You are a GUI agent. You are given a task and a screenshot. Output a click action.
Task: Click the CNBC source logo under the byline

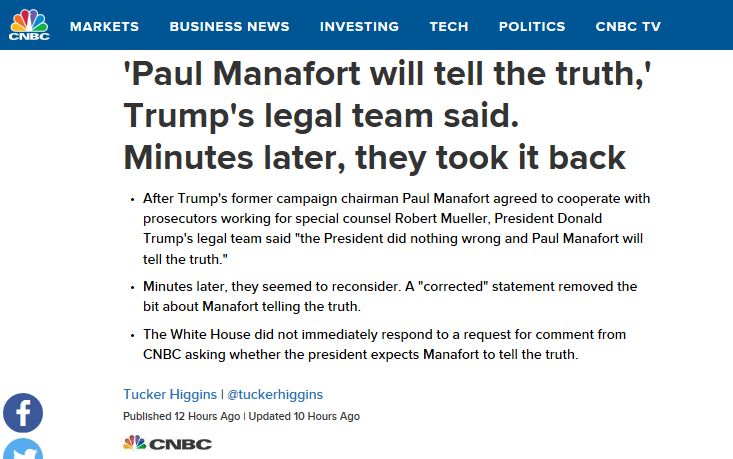tap(167, 443)
